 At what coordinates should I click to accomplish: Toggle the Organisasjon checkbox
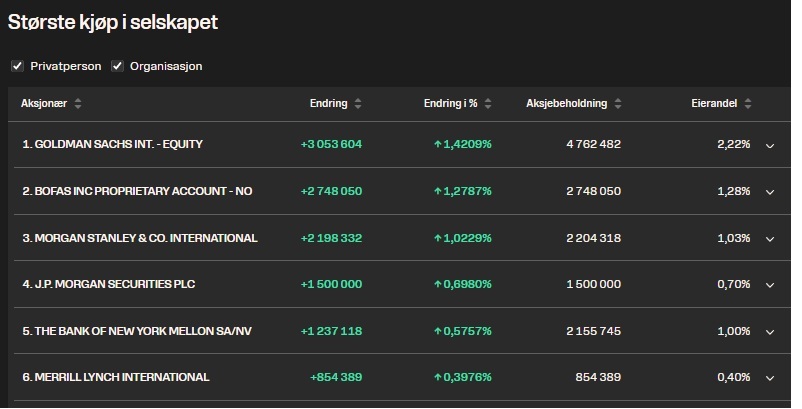(x=118, y=66)
